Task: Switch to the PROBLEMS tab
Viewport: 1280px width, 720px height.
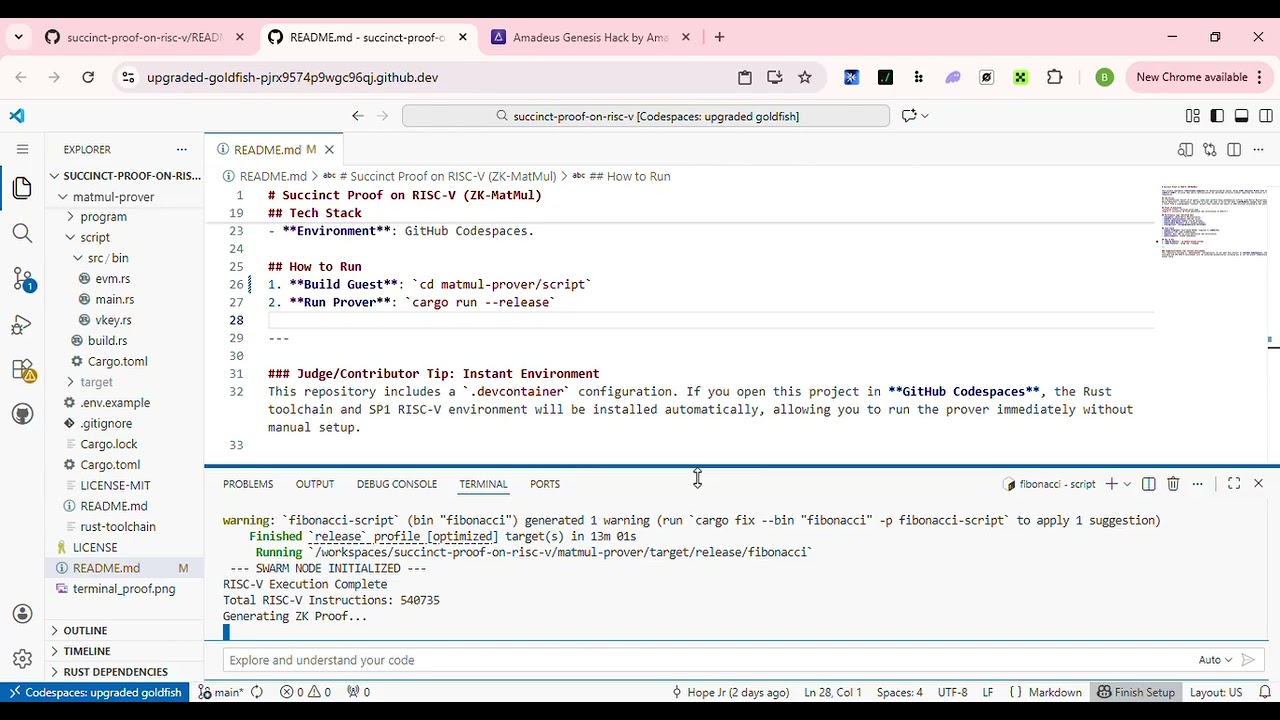Action: [248, 484]
